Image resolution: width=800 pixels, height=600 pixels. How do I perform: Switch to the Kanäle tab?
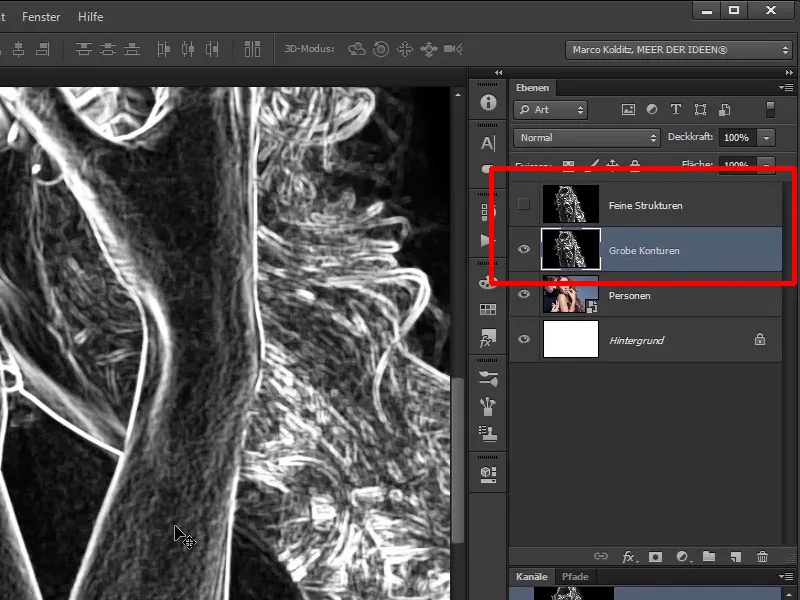[532, 577]
